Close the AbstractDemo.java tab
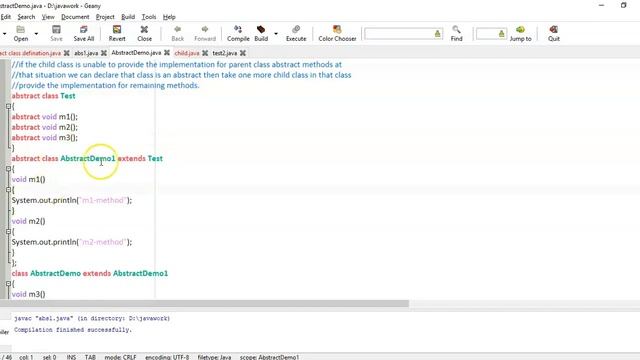 point(167,53)
